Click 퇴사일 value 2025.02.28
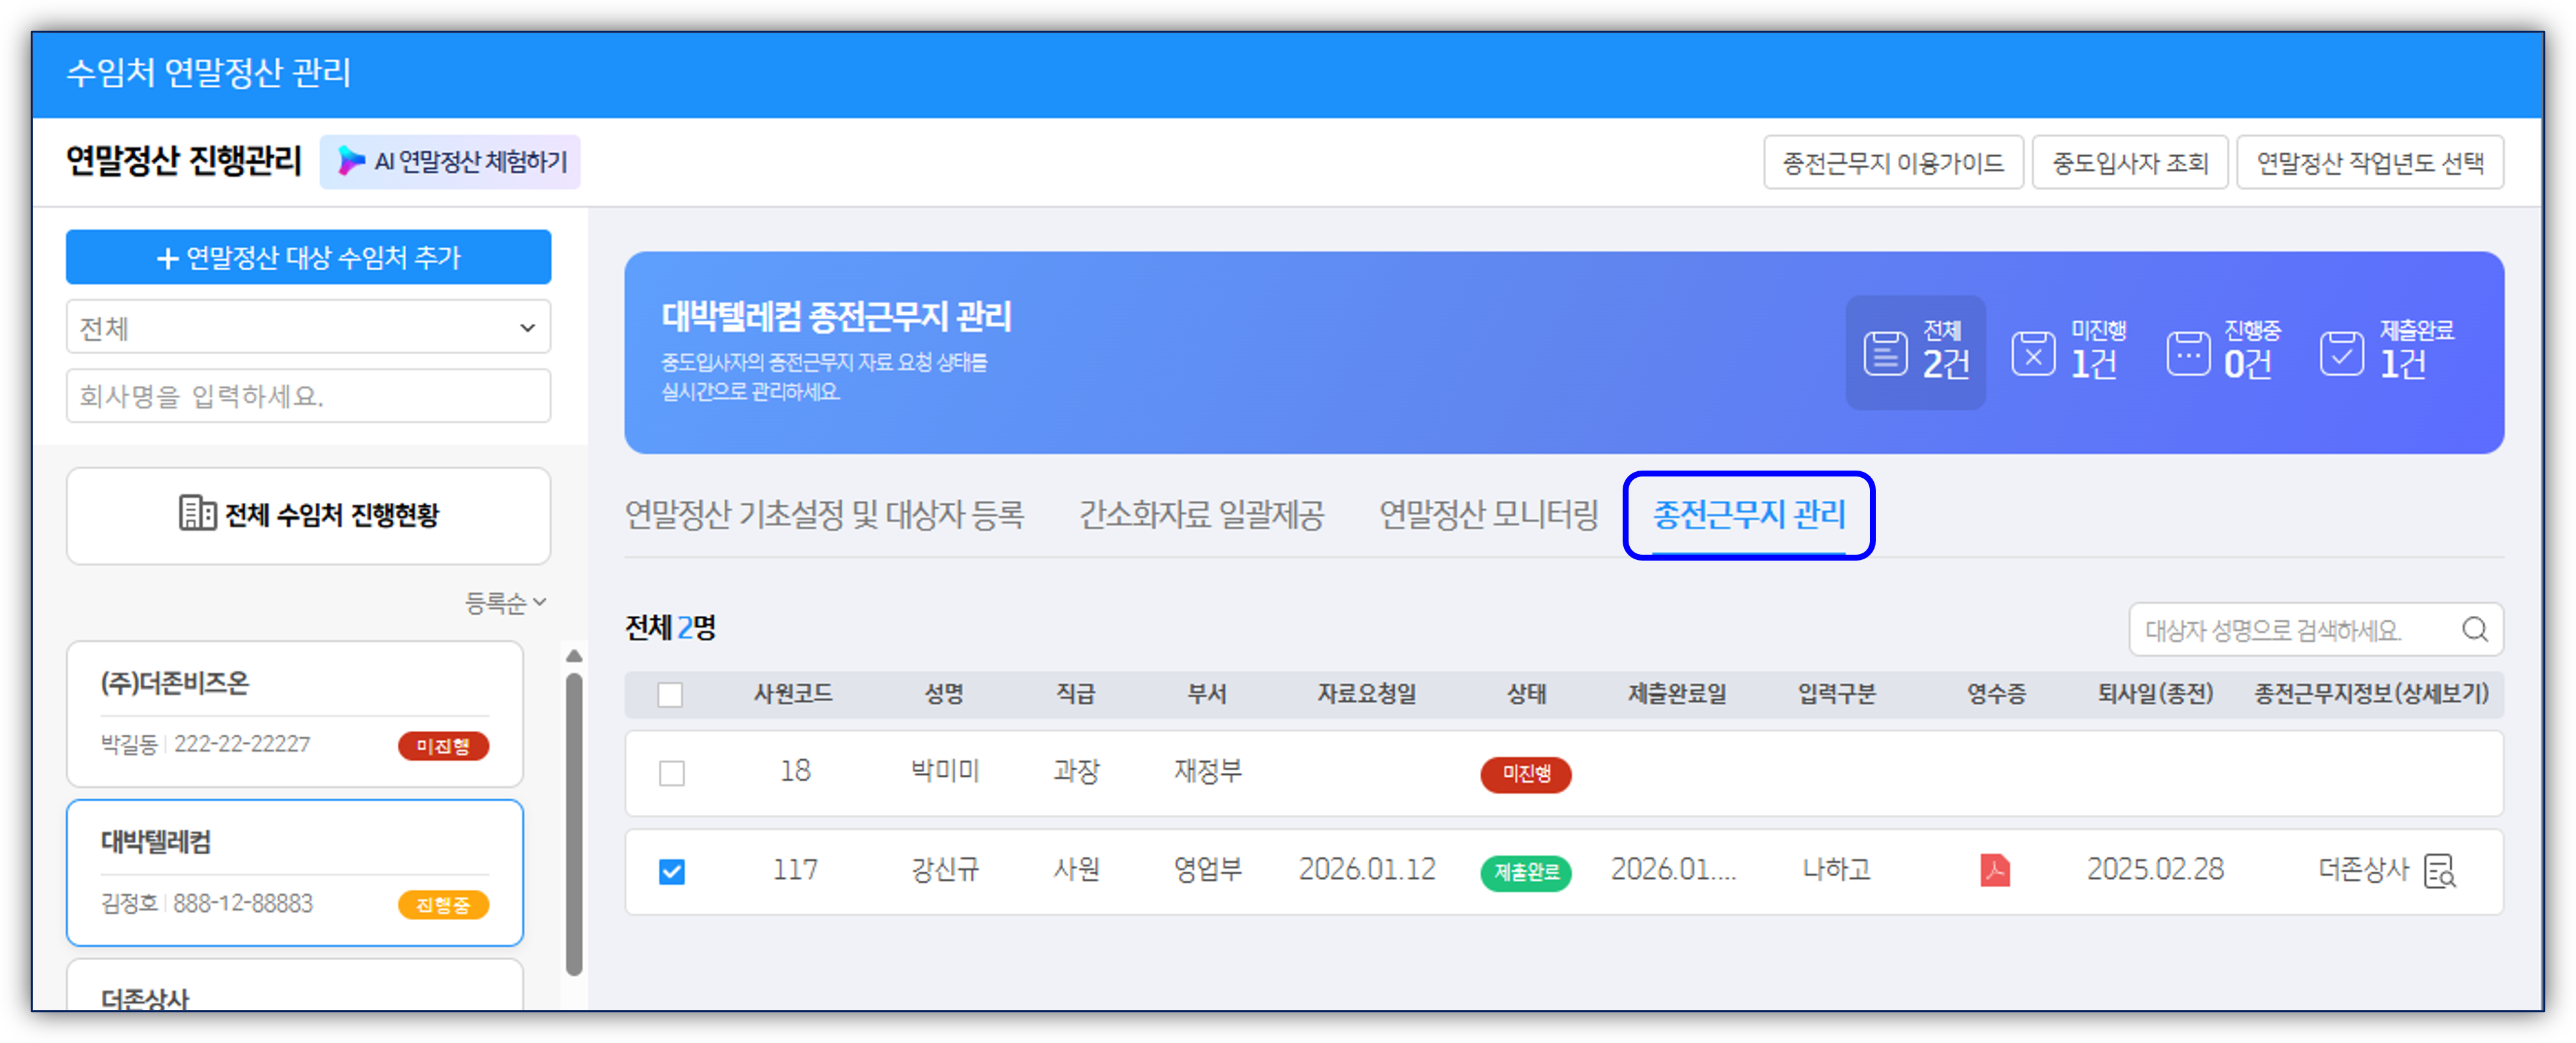2576x1043 pixels. (2155, 869)
